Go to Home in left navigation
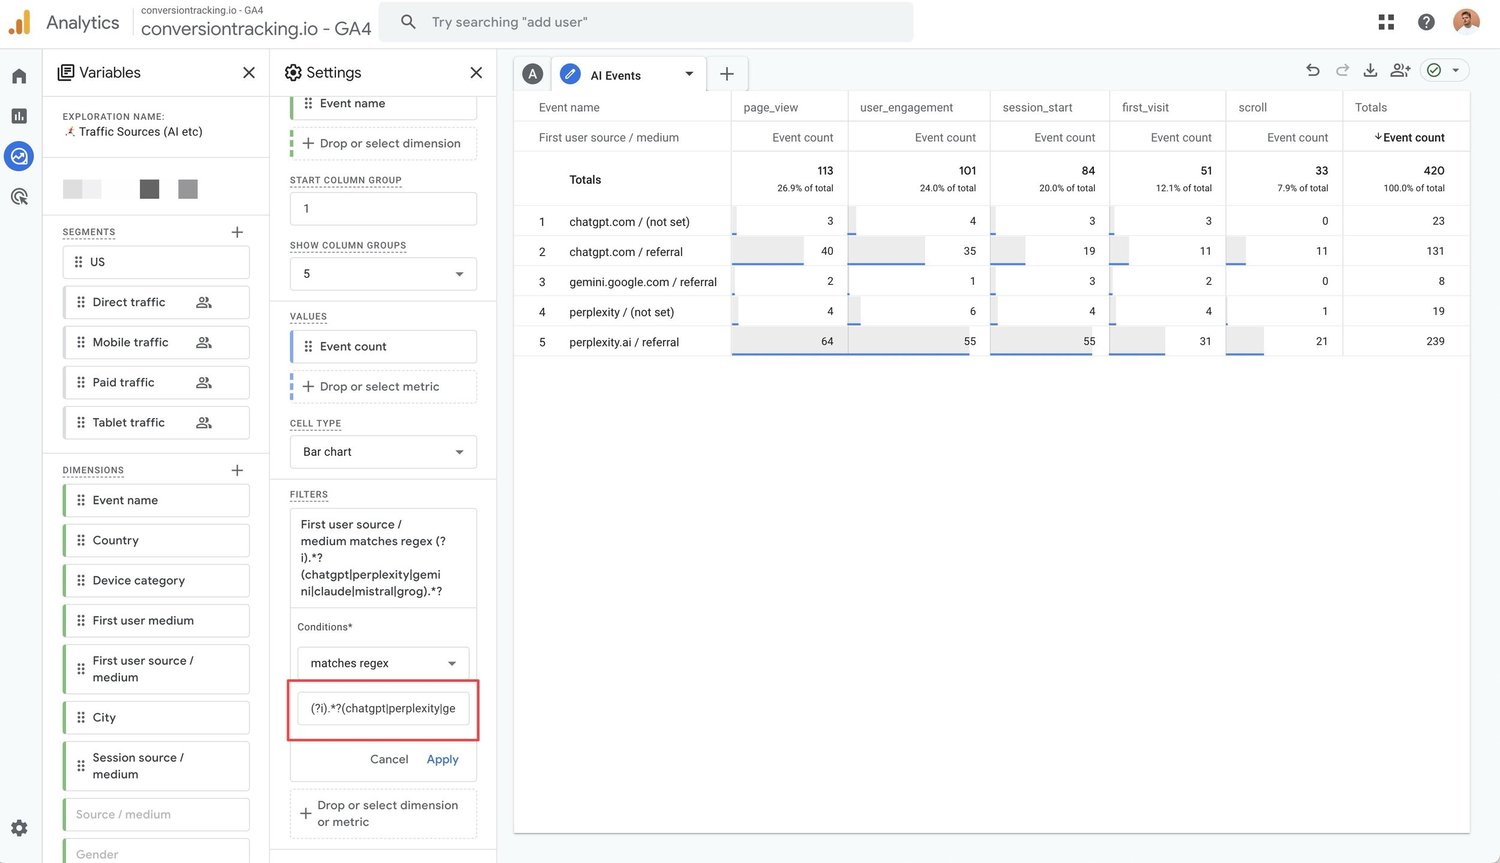This screenshot has width=1500, height=863. click(x=19, y=76)
